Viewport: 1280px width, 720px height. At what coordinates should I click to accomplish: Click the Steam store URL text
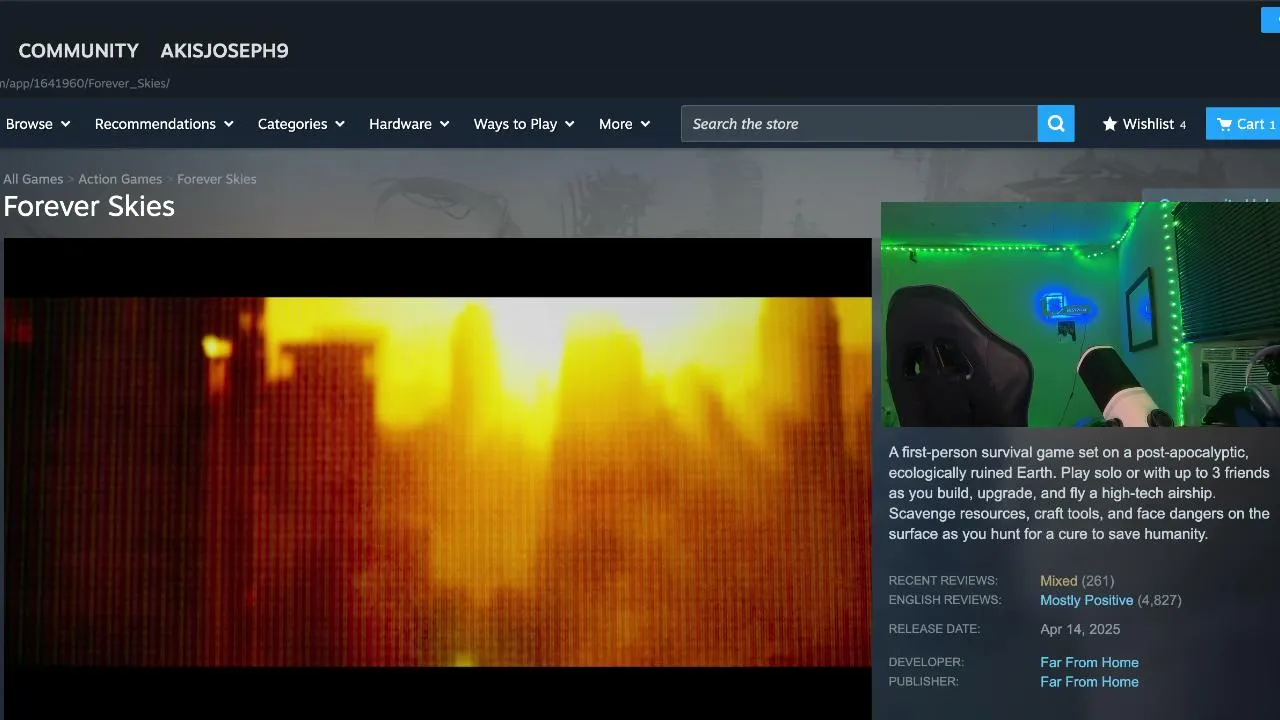point(84,83)
